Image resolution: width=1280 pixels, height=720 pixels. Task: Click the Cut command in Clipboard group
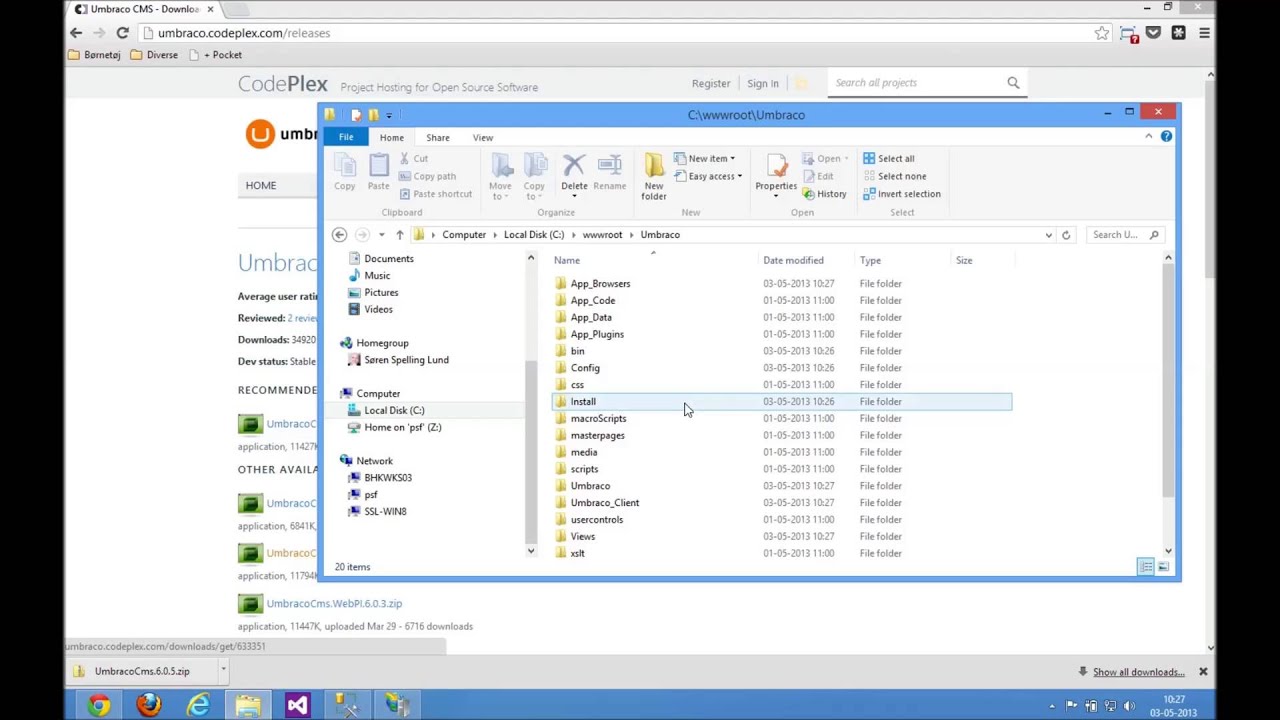point(413,158)
